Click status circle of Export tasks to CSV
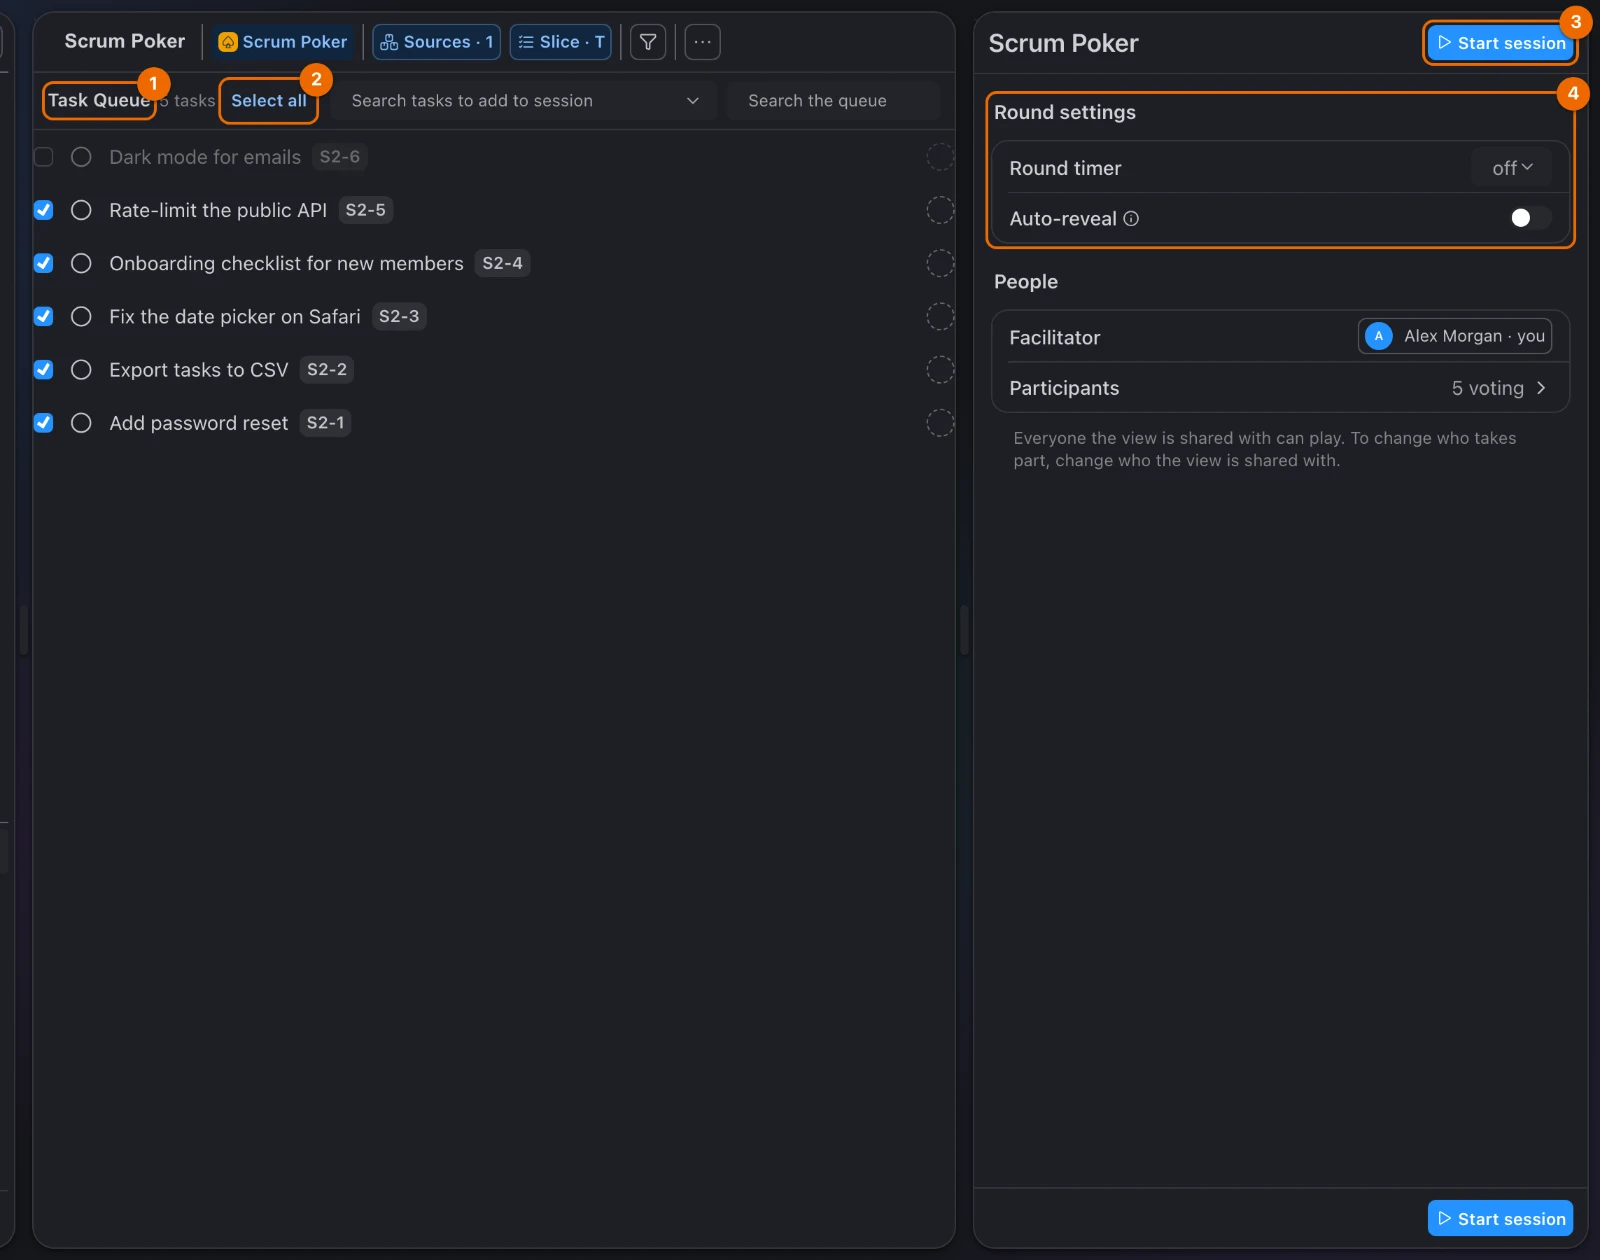Screen dimensions: 1600x1260 (82, 370)
